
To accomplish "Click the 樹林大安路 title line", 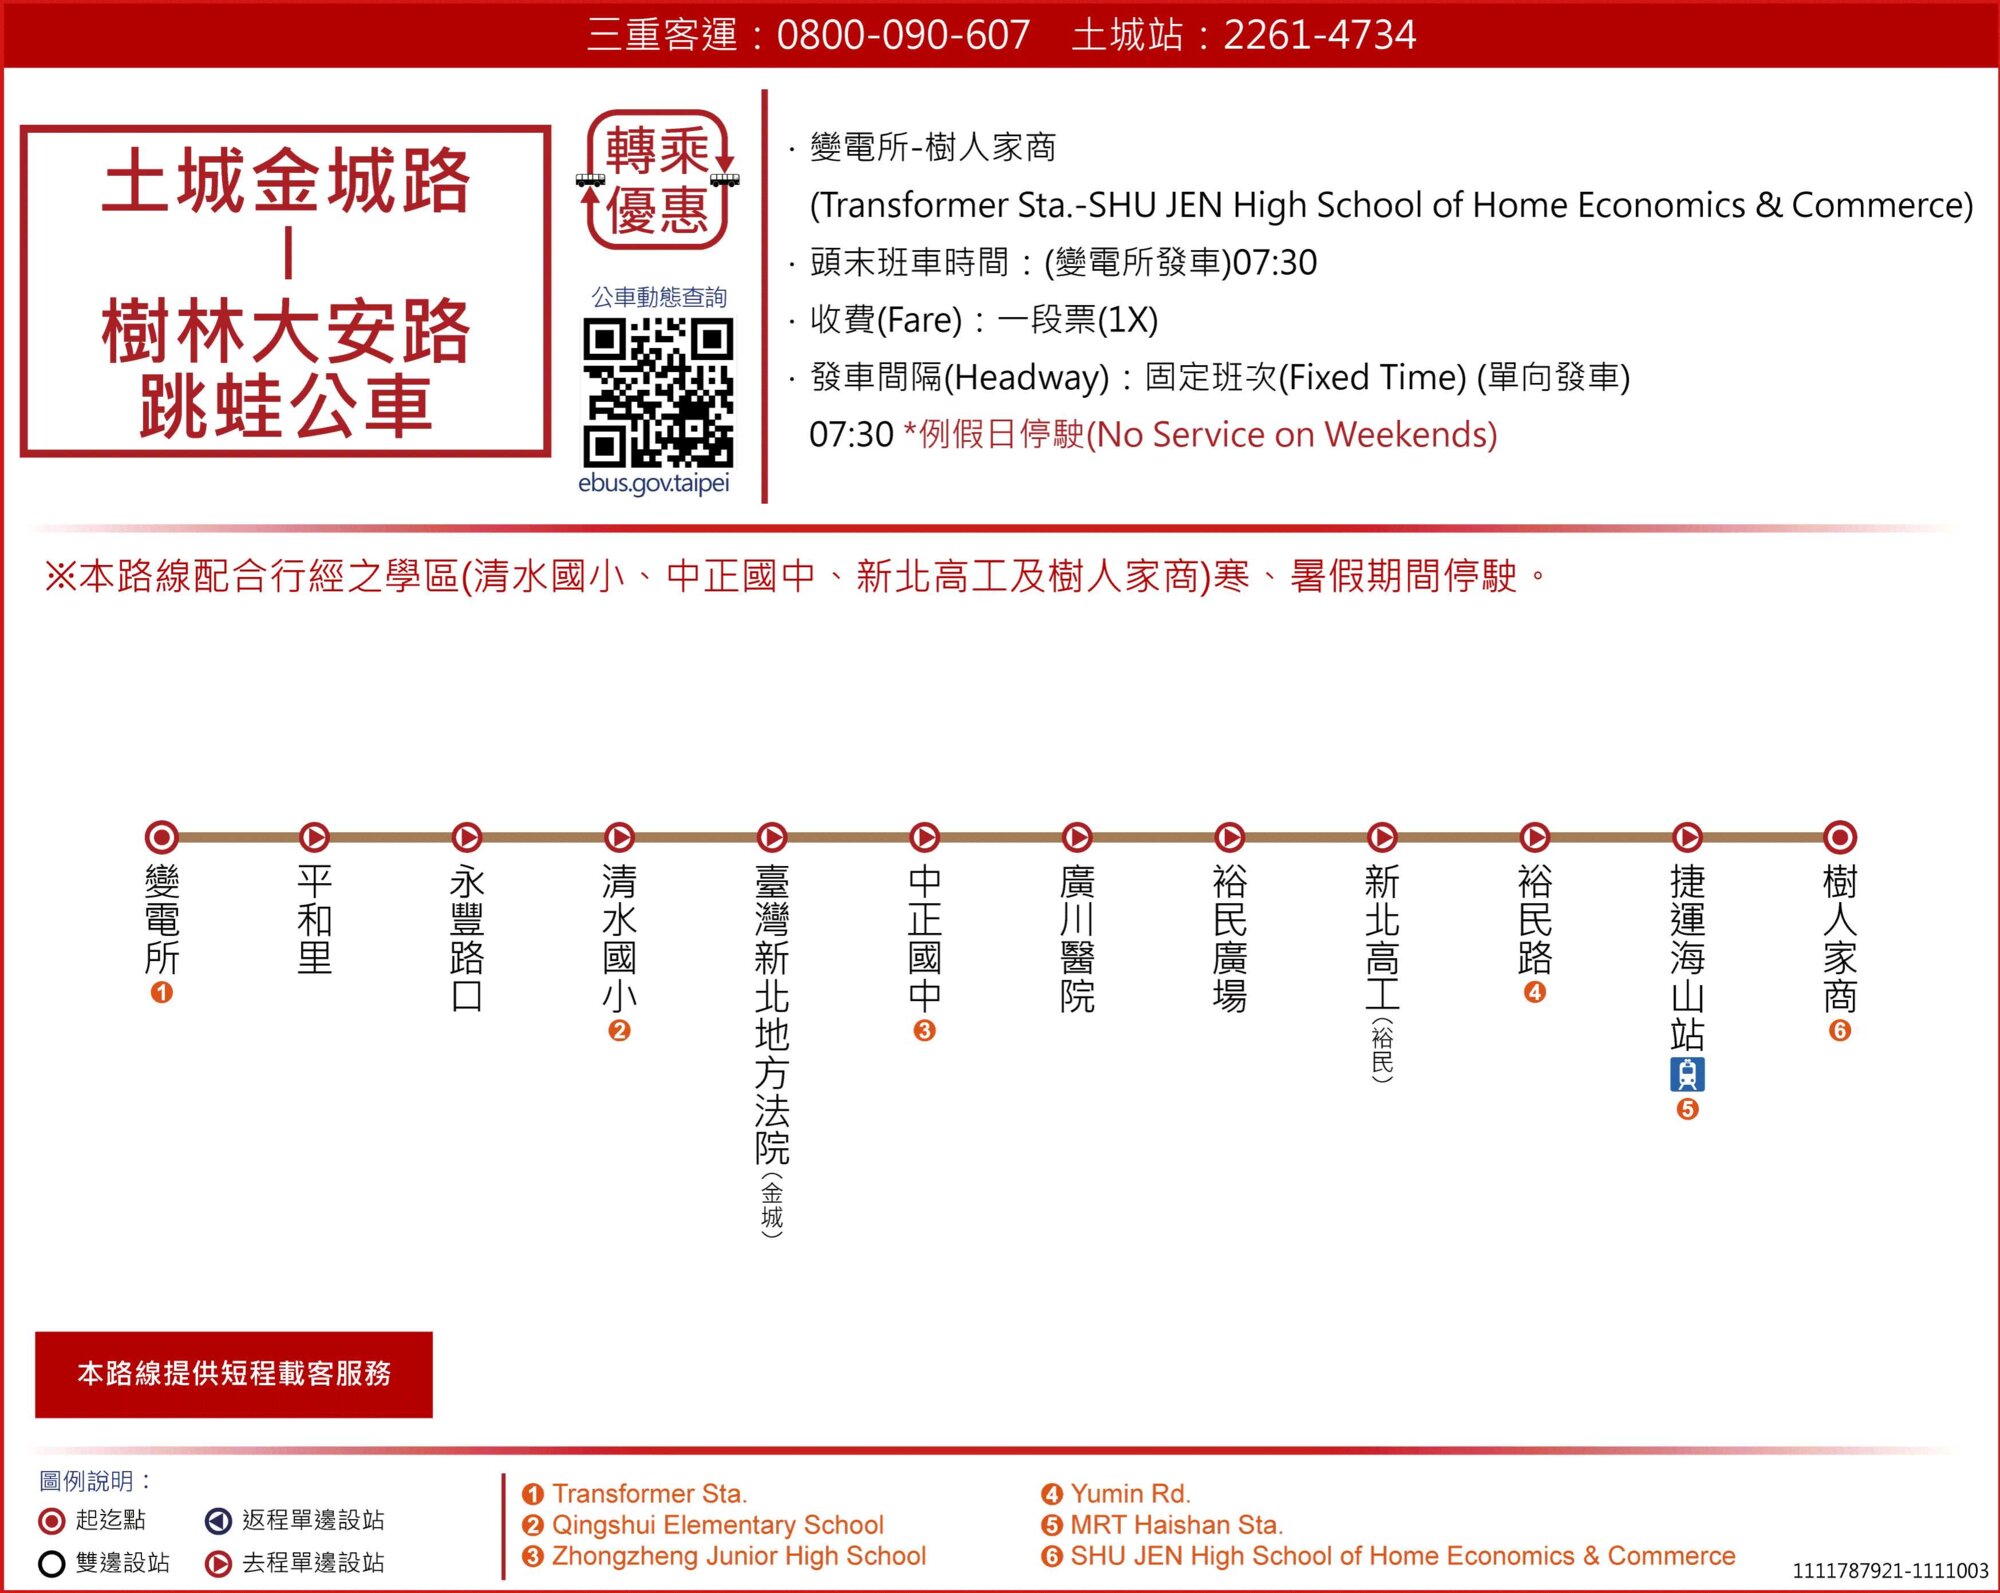I will coord(286,331).
